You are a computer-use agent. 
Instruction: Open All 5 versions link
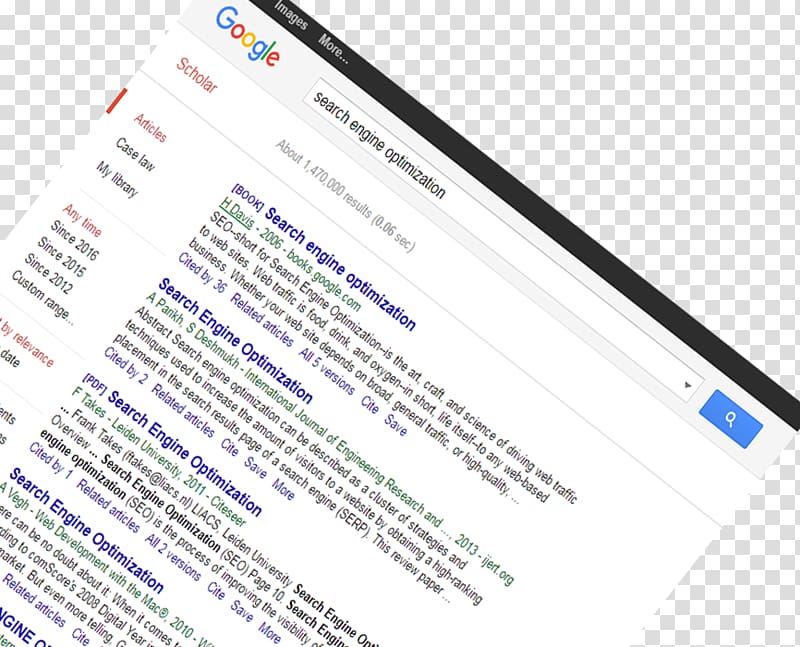[327, 371]
